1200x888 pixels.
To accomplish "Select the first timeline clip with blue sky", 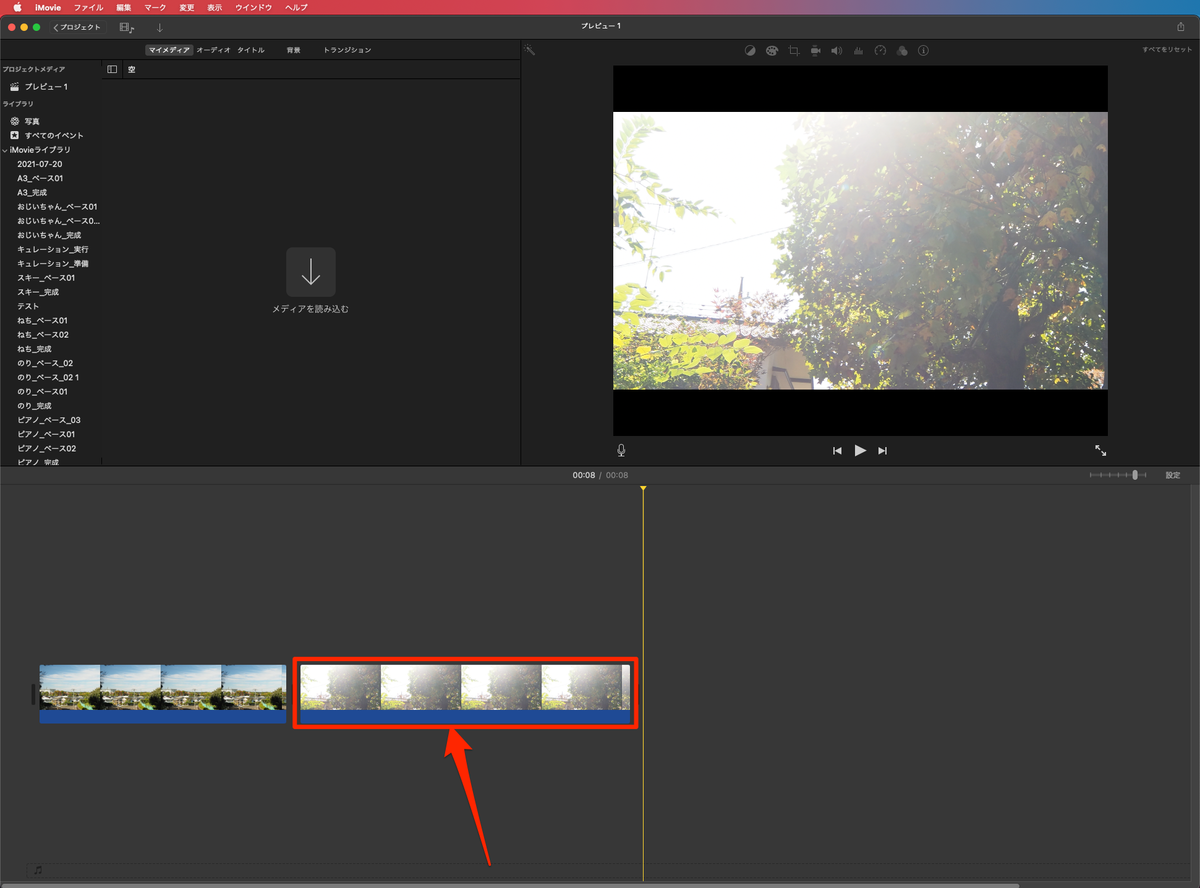I will [163, 694].
